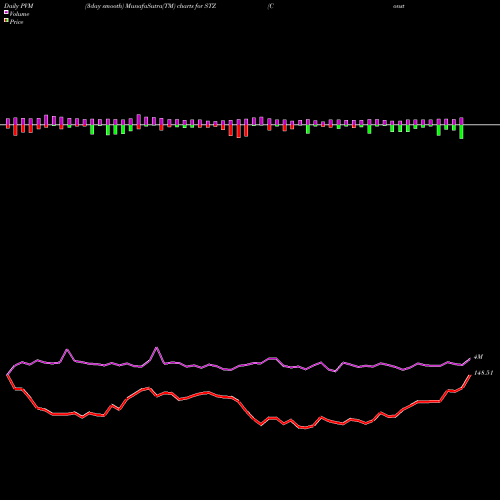Click the purple Volume legend swatch
Screen dimensions: 500x500
(6, 12)
